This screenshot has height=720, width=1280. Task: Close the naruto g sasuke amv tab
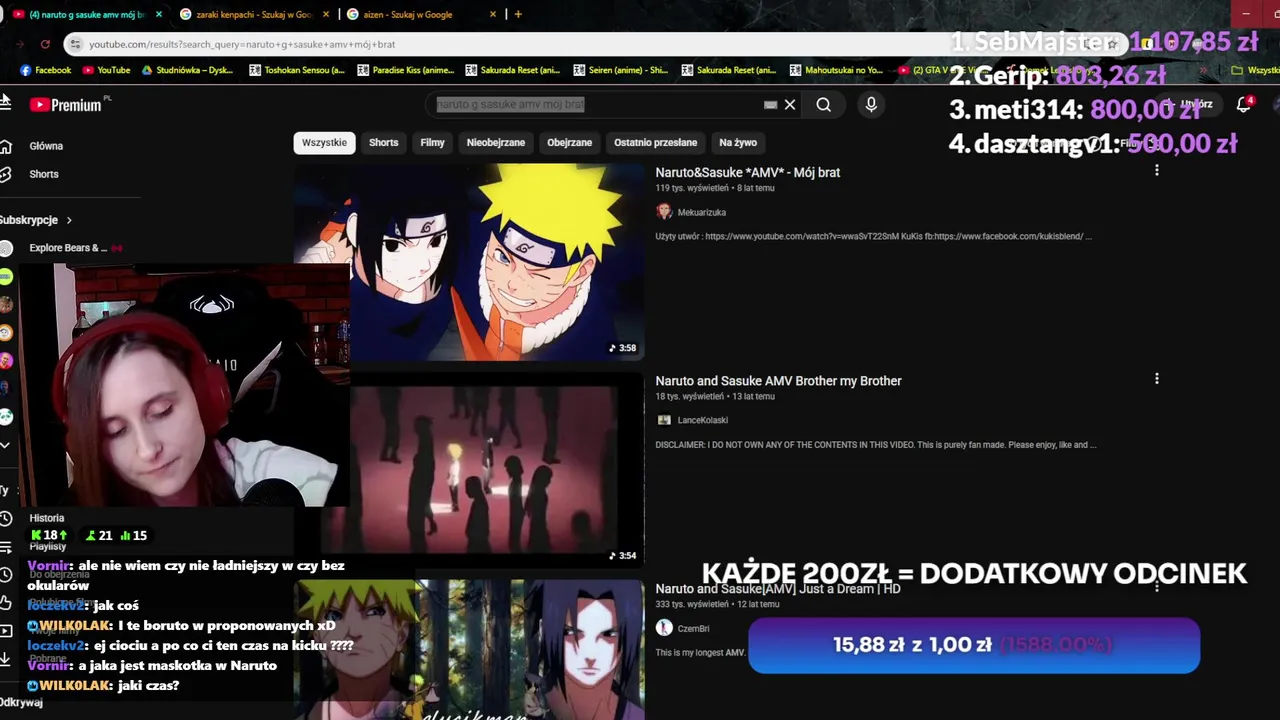tap(159, 14)
